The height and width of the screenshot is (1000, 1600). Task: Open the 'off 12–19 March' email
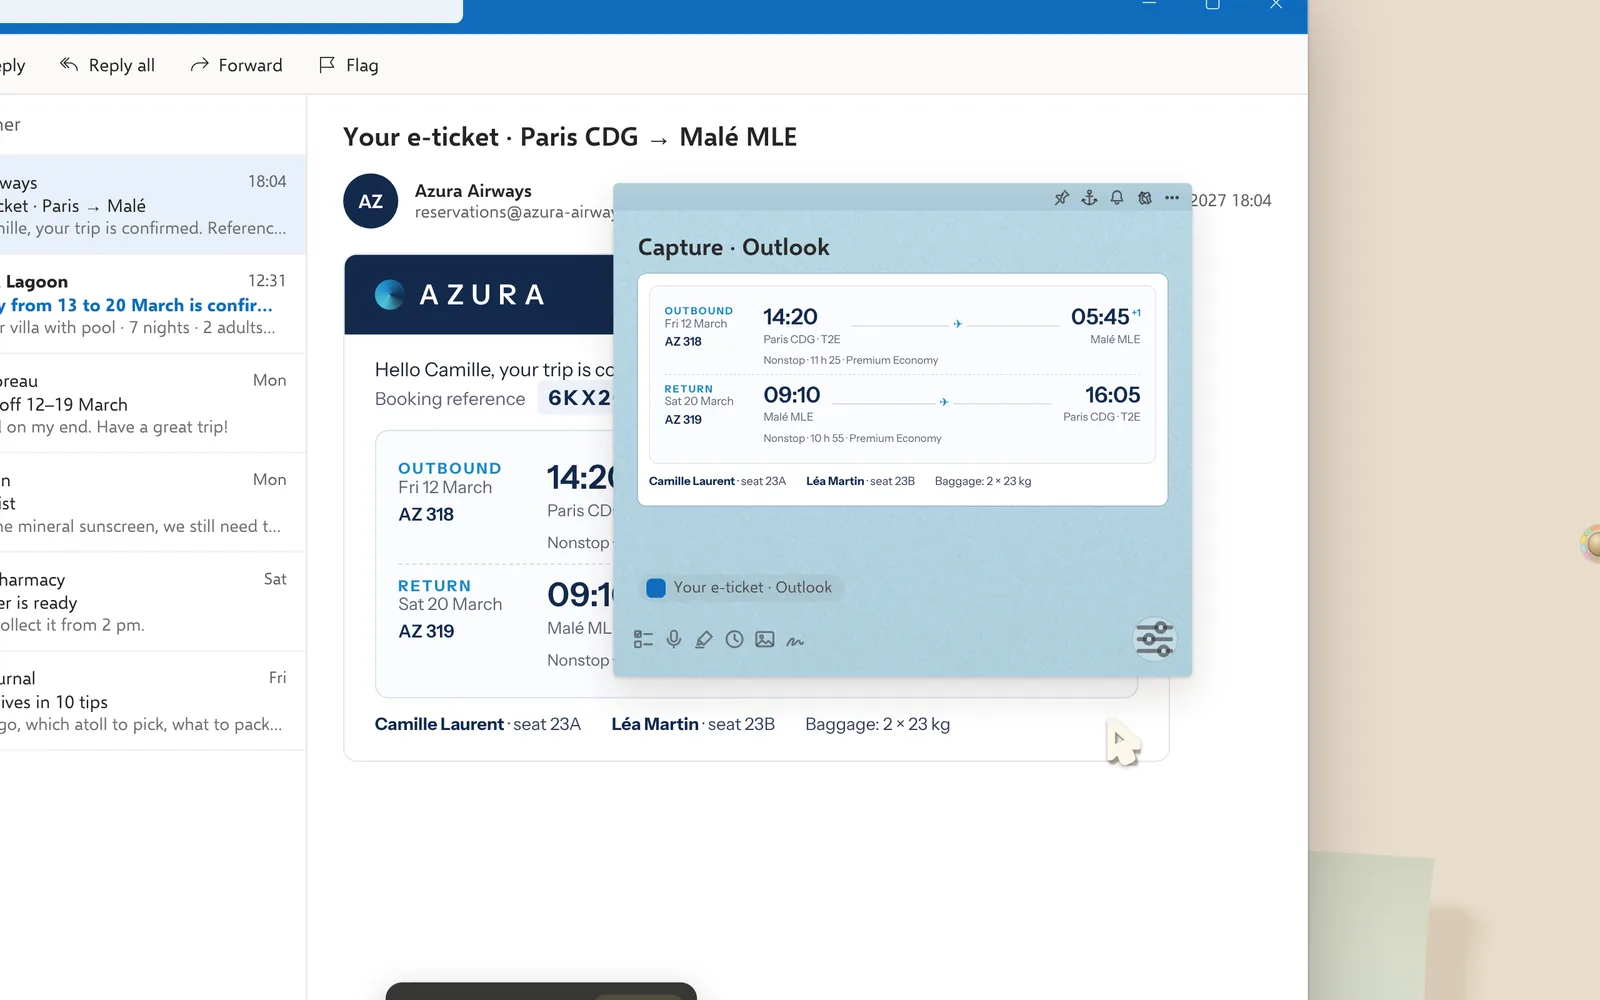153,403
